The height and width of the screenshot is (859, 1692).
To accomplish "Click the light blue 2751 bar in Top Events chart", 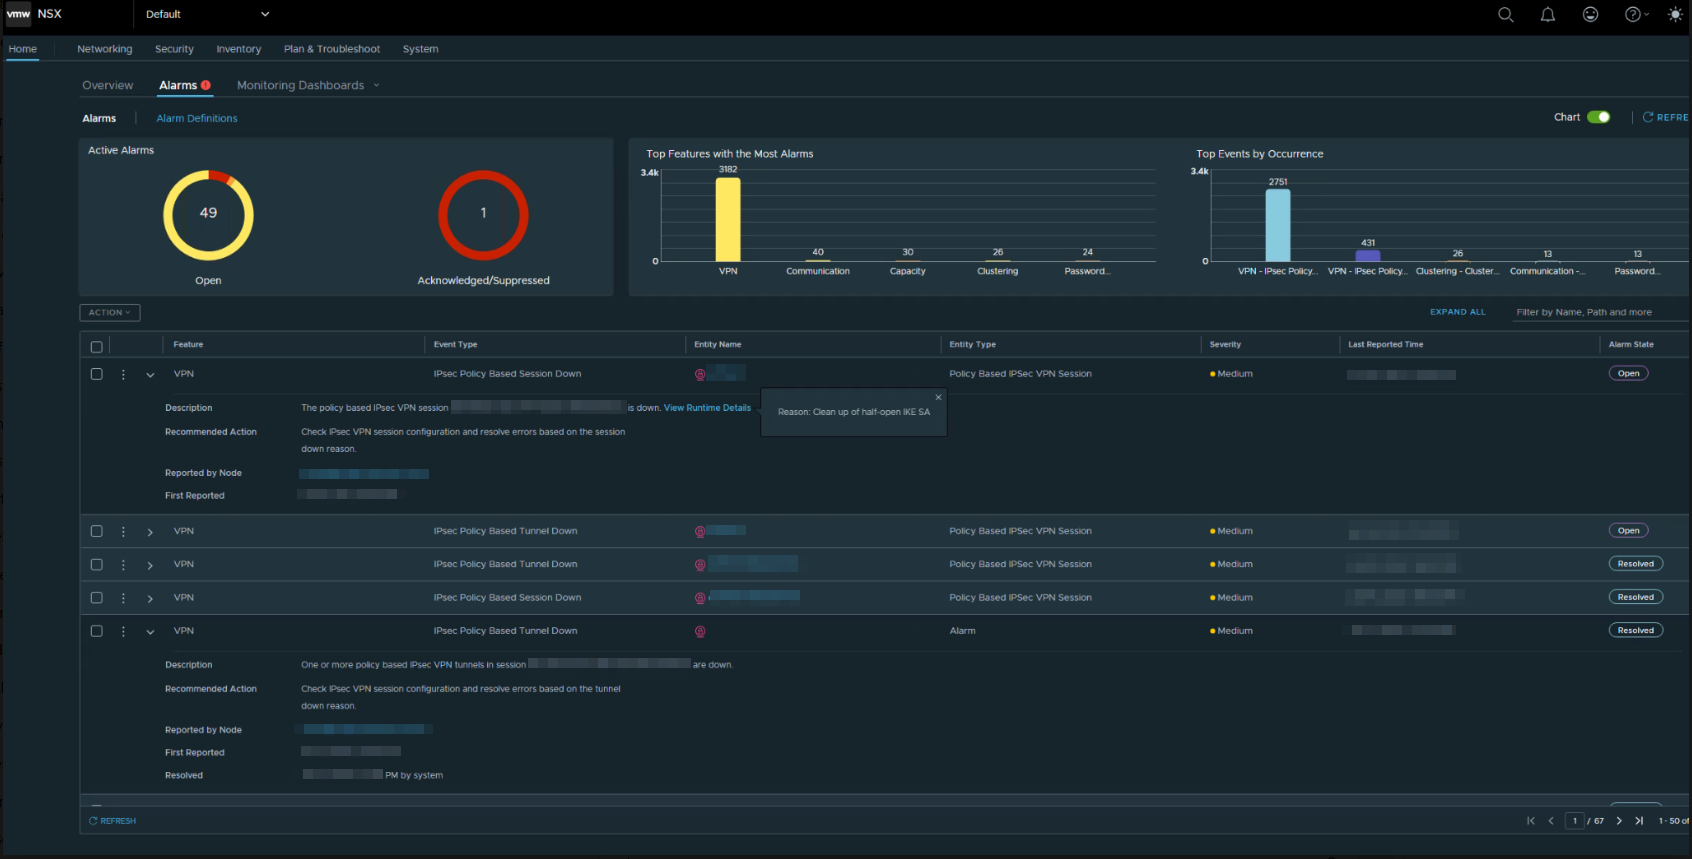I will click(1278, 226).
